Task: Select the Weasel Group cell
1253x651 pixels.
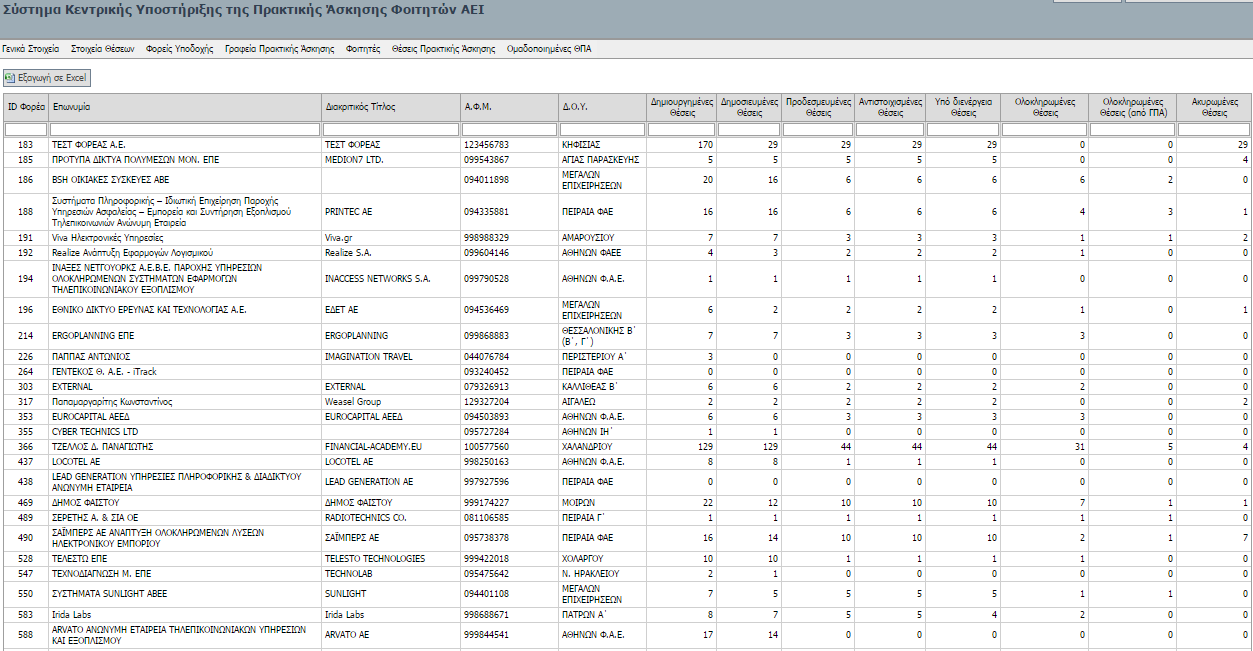Action: pyautogui.click(x=391, y=401)
